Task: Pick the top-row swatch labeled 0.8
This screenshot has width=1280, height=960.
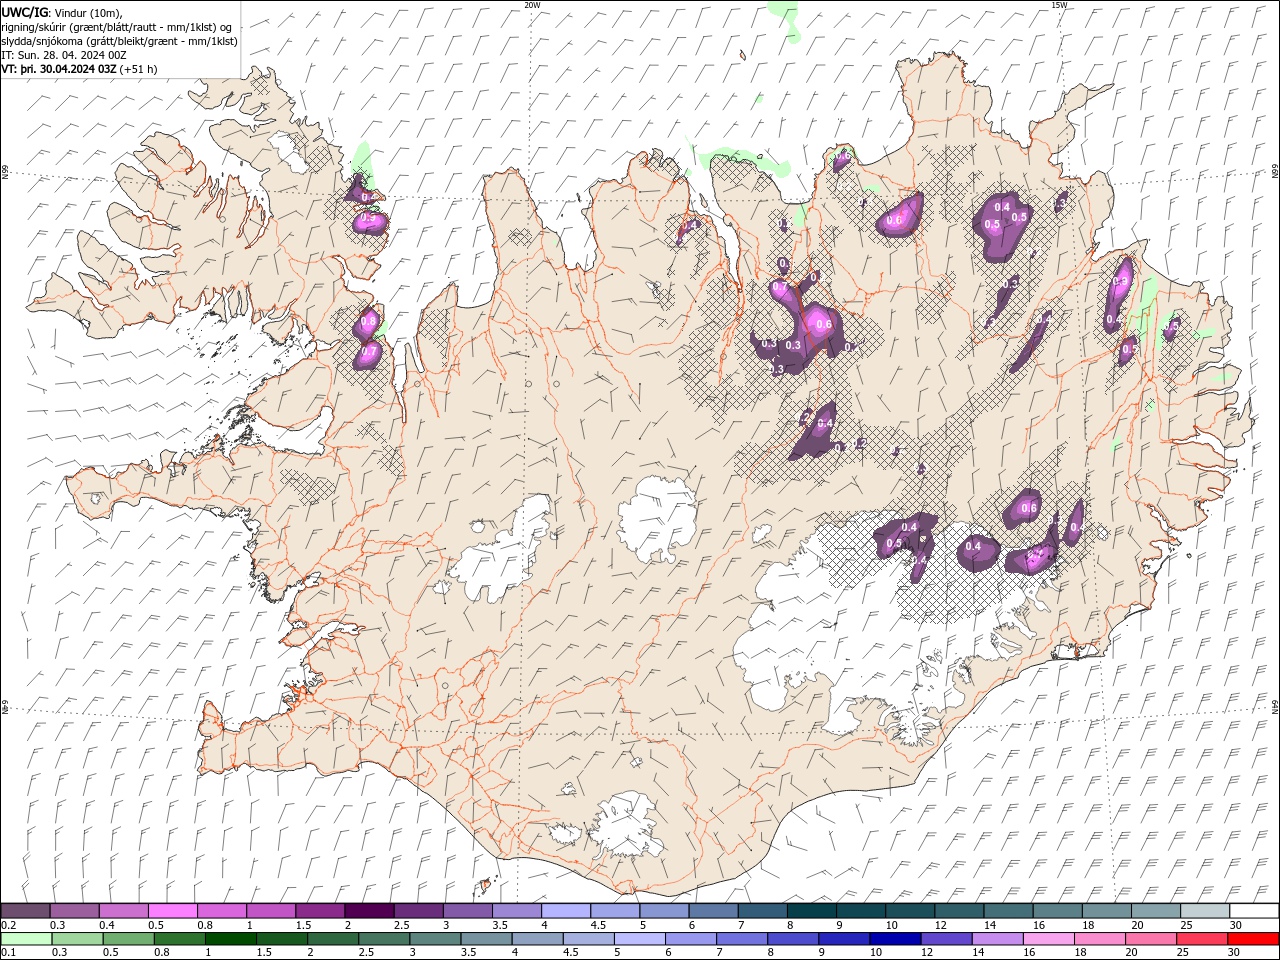Action: [222, 911]
